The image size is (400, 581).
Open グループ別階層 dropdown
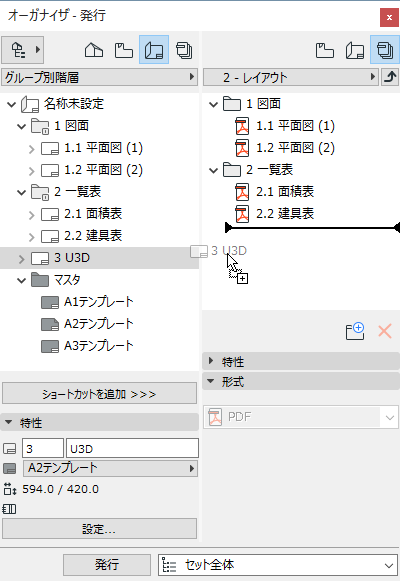click(99, 77)
